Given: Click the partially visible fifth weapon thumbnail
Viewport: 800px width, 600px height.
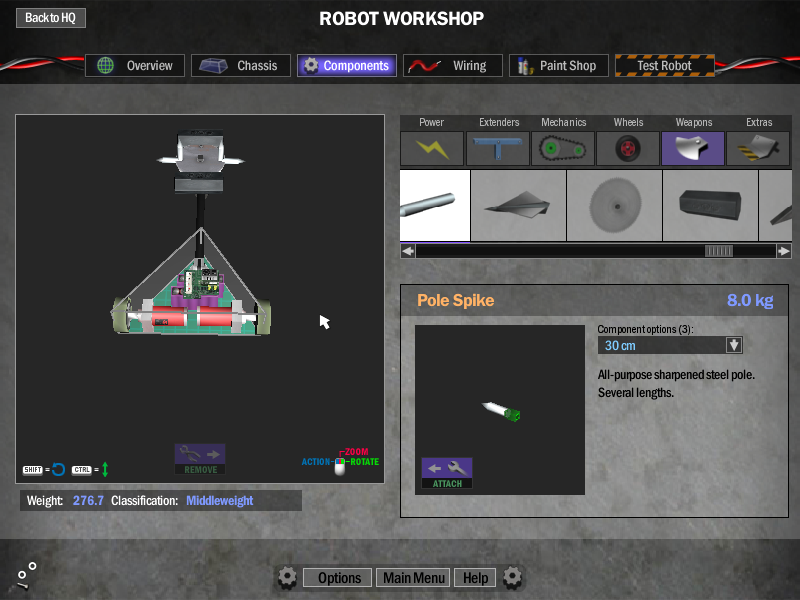Looking at the screenshot, I should click(x=776, y=206).
